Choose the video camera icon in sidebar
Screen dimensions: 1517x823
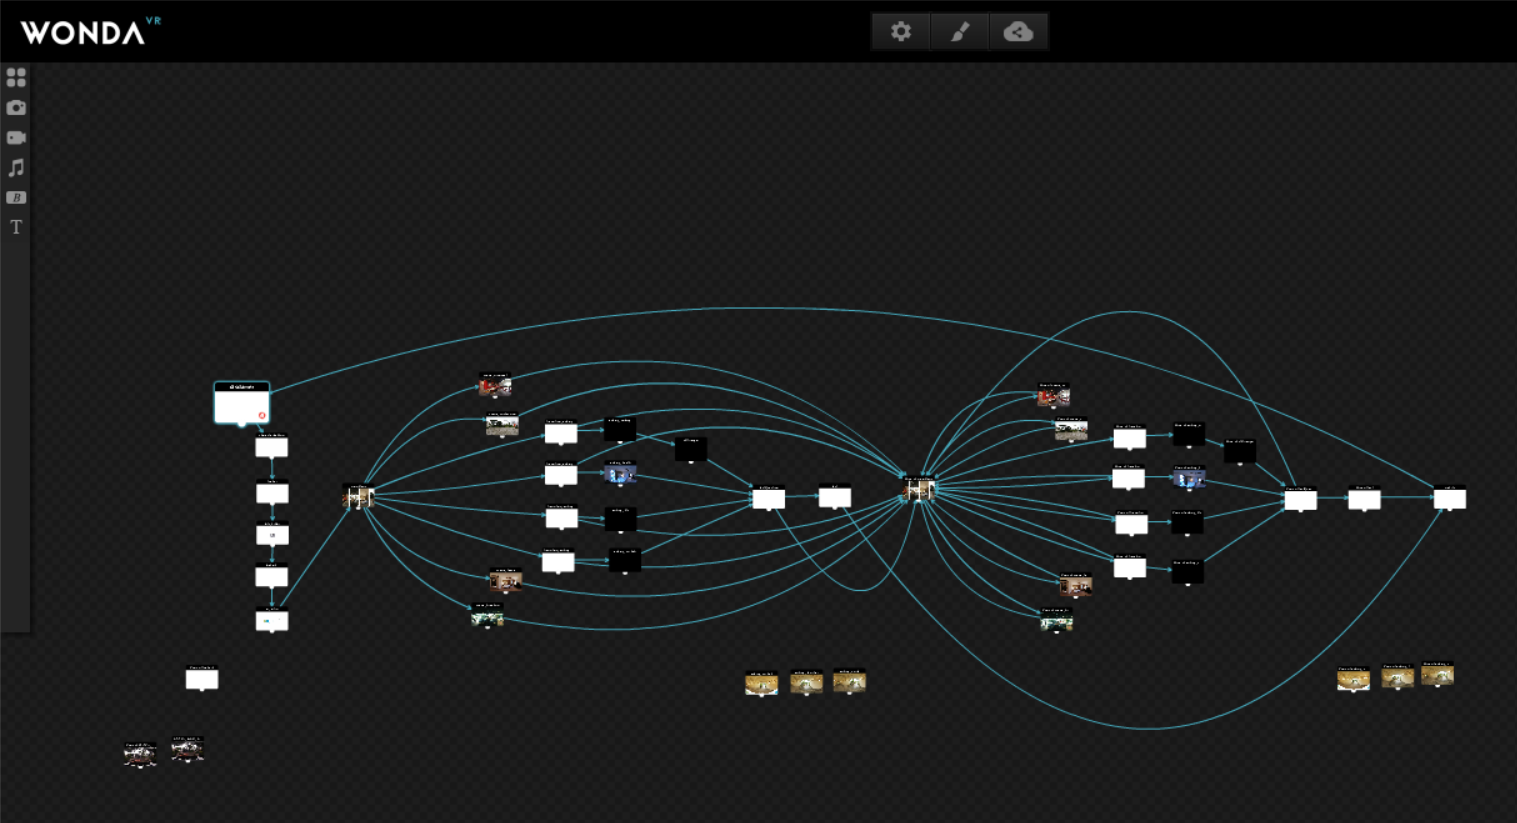pyautogui.click(x=16, y=138)
